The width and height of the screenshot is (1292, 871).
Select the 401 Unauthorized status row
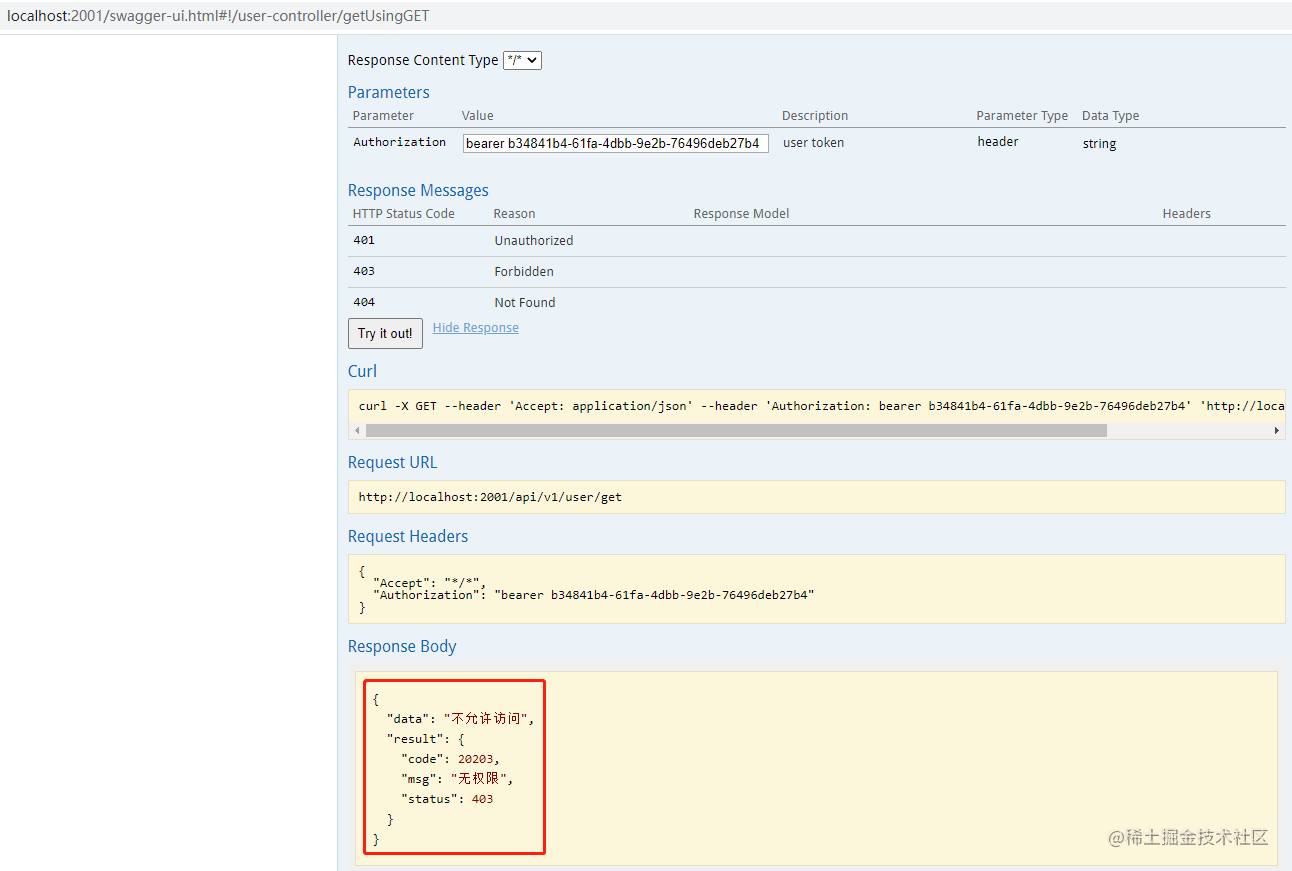[817, 241]
